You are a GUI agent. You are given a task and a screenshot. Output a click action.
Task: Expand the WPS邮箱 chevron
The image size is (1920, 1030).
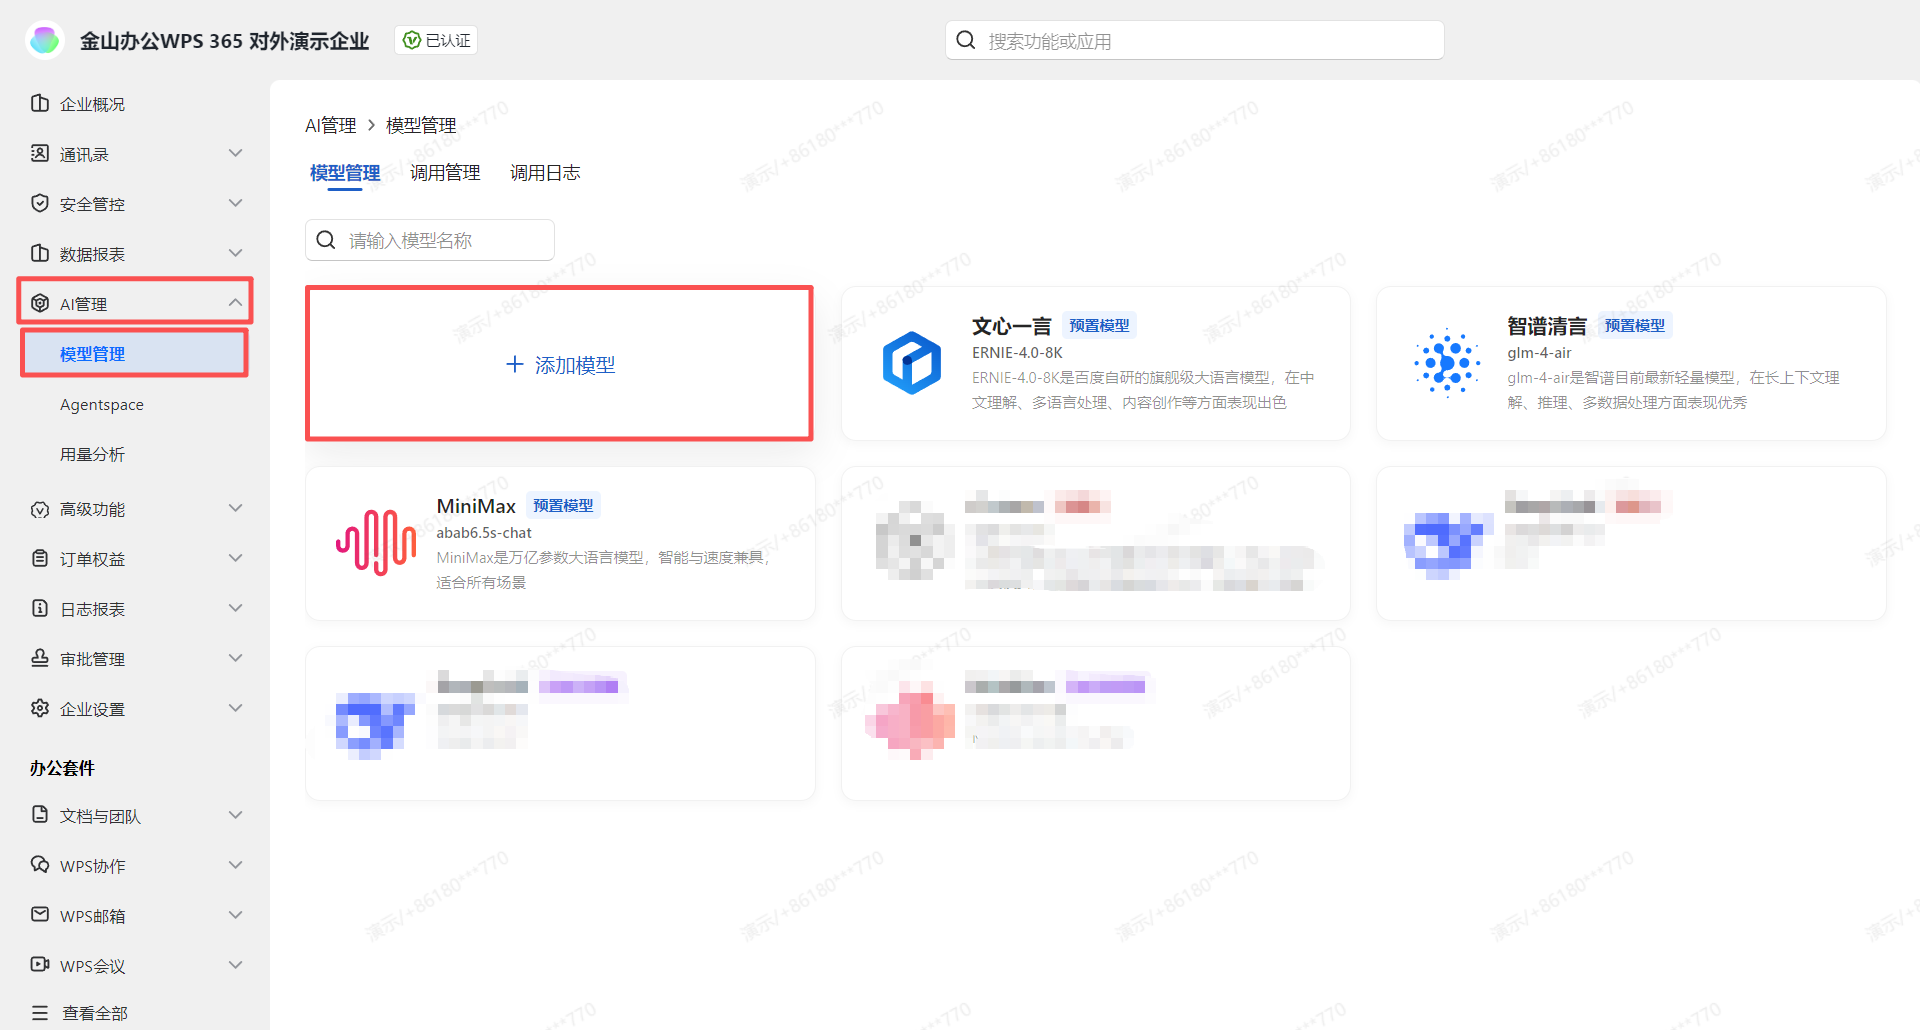tap(236, 915)
